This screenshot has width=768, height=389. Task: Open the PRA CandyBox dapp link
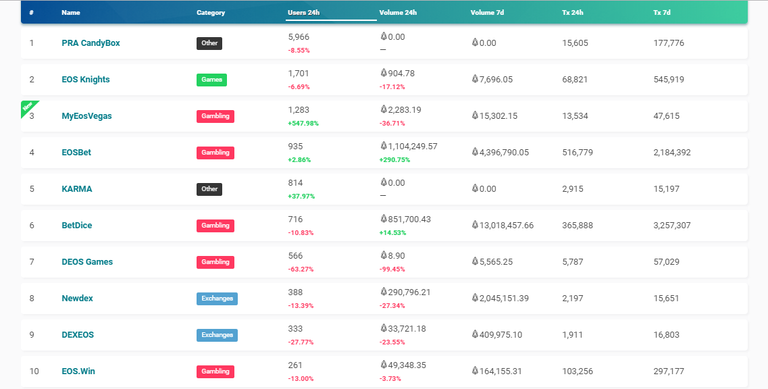pos(91,43)
